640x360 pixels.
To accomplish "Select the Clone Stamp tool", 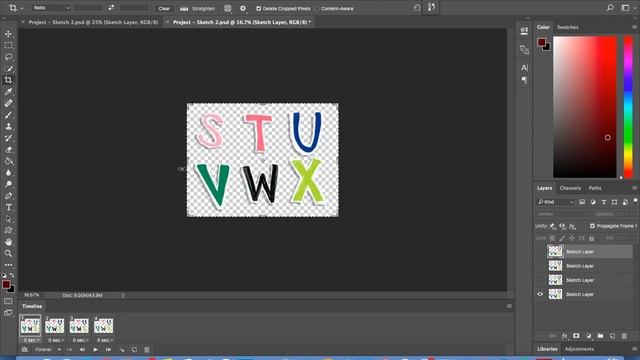I will tap(8, 127).
